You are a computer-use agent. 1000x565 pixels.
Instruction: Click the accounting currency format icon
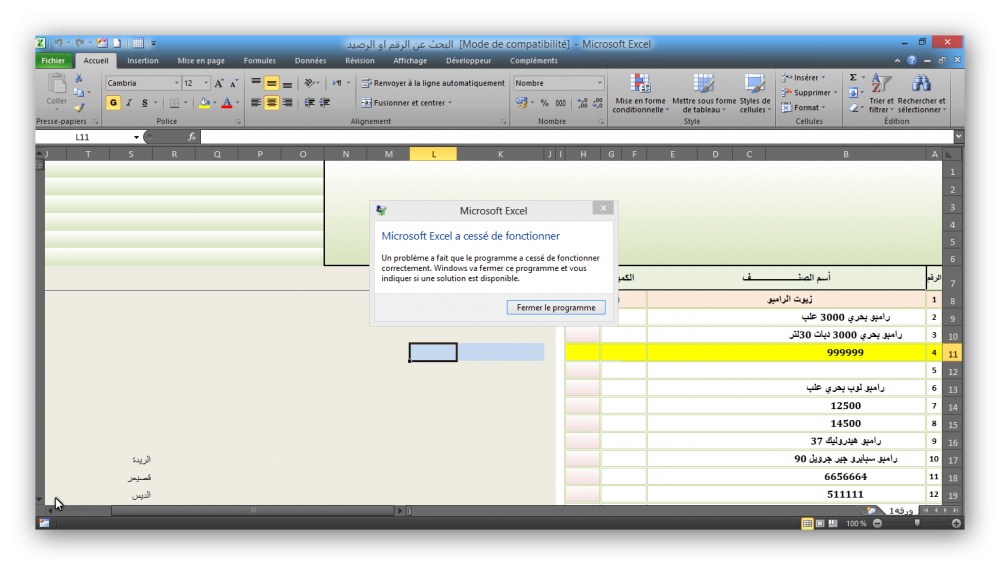click(x=522, y=103)
